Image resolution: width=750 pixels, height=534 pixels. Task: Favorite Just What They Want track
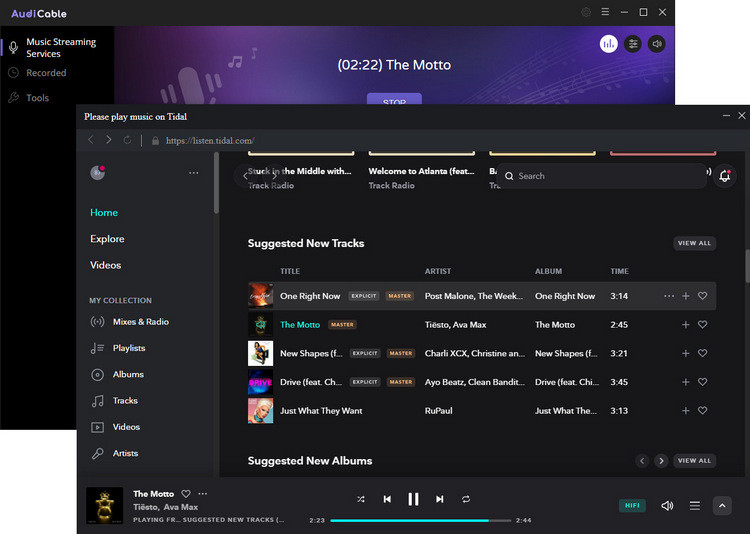pos(702,411)
